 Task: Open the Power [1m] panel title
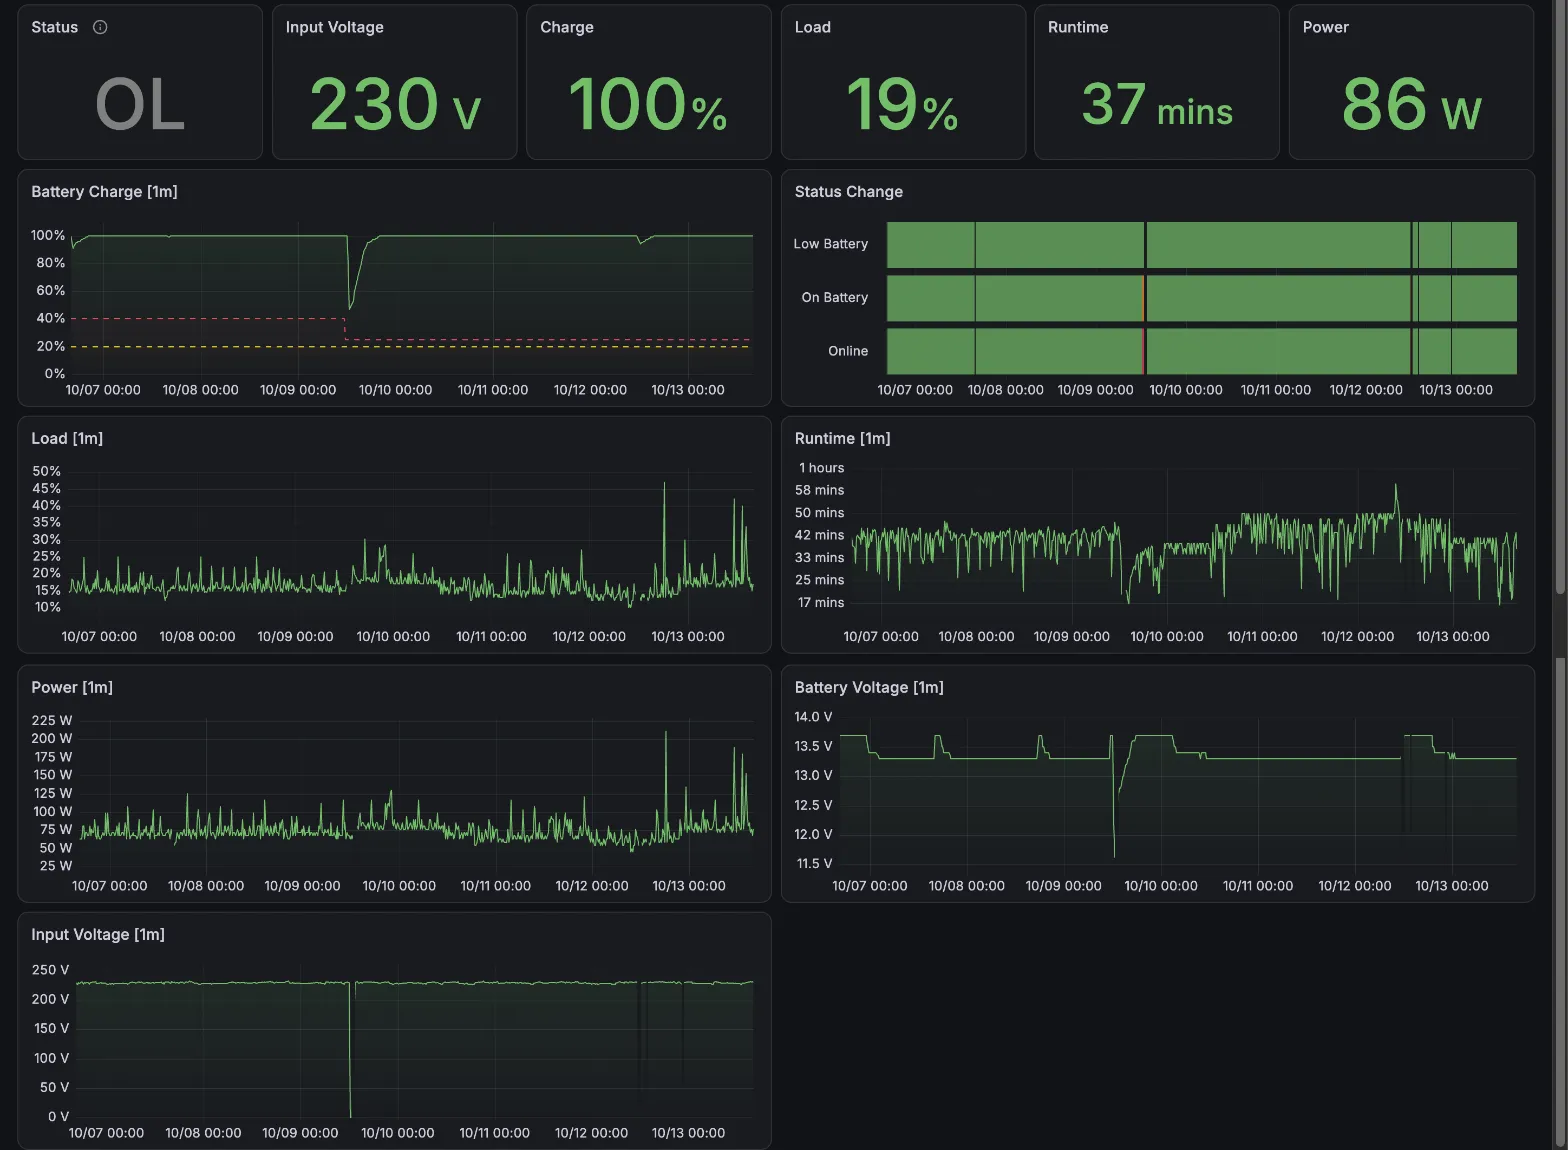[x=72, y=687]
